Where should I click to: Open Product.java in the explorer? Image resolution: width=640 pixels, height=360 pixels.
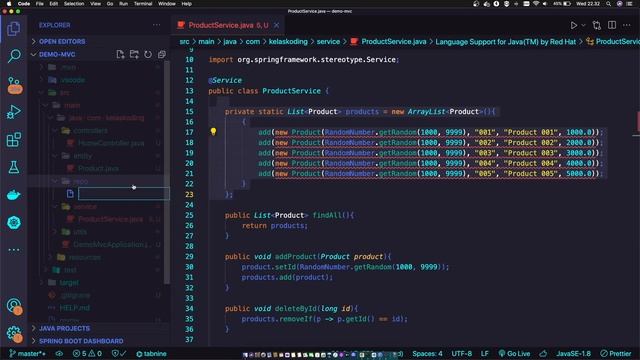(x=98, y=169)
